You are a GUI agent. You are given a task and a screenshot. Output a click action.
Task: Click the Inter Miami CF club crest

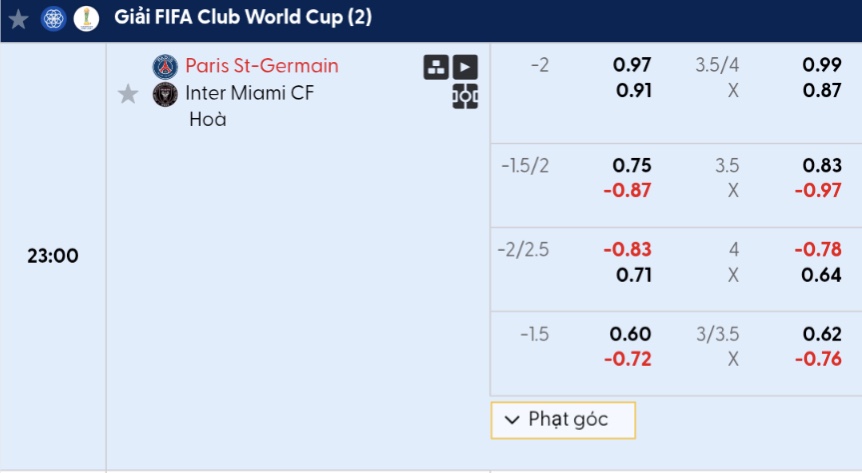pyautogui.click(x=165, y=94)
